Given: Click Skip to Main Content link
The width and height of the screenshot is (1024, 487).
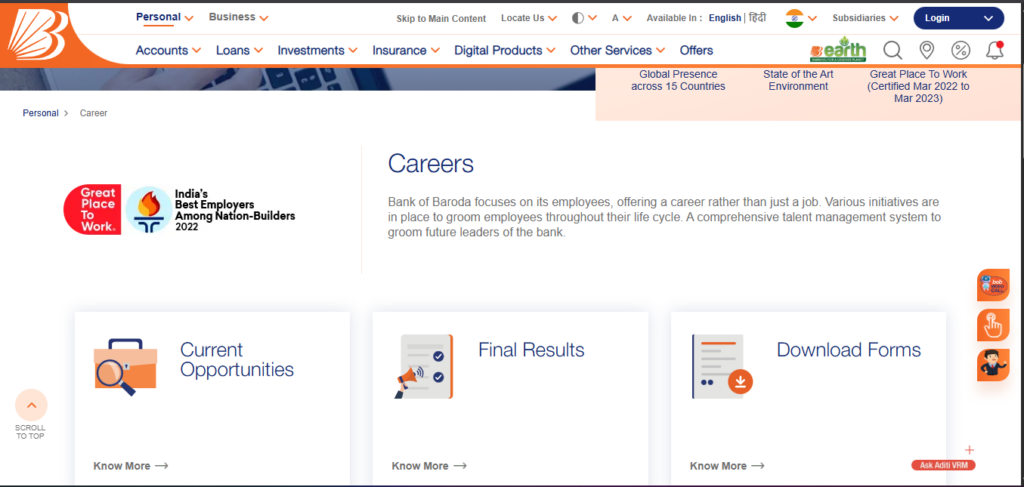Looking at the screenshot, I should pyautogui.click(x=441, y=19).
